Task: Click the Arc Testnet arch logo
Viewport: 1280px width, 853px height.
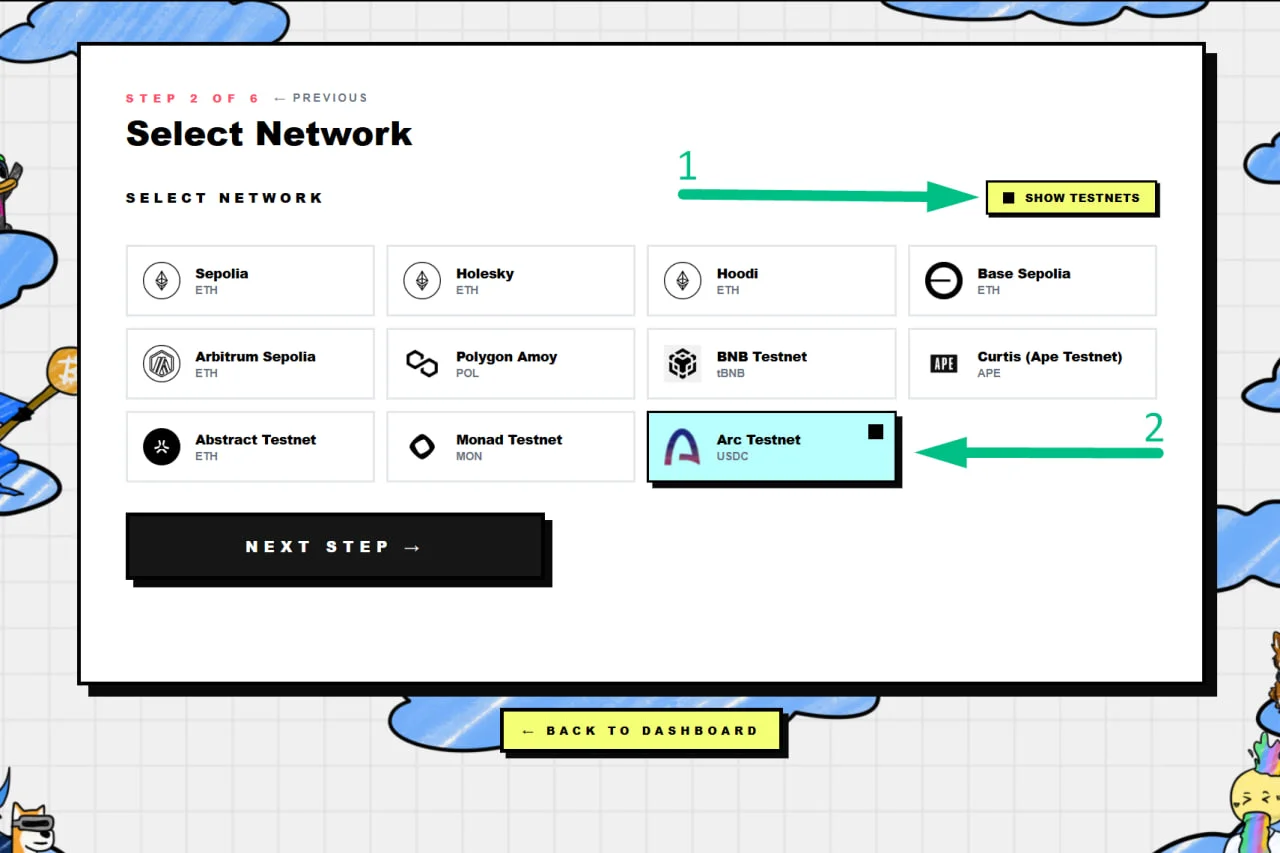Action: click(683, 447)
